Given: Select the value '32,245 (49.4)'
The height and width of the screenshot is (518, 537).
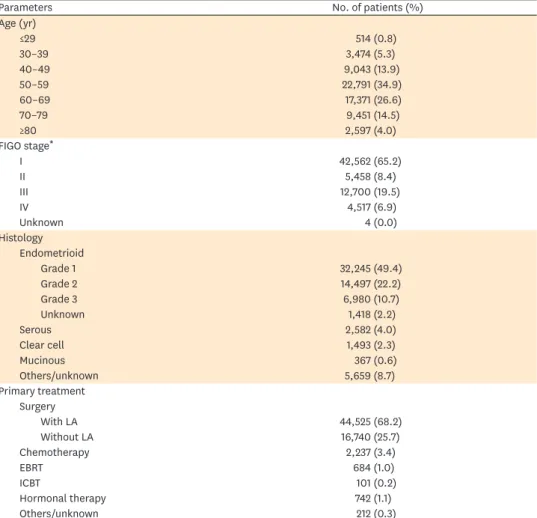Looking at the screenshot, I should [x=371, y=269].
